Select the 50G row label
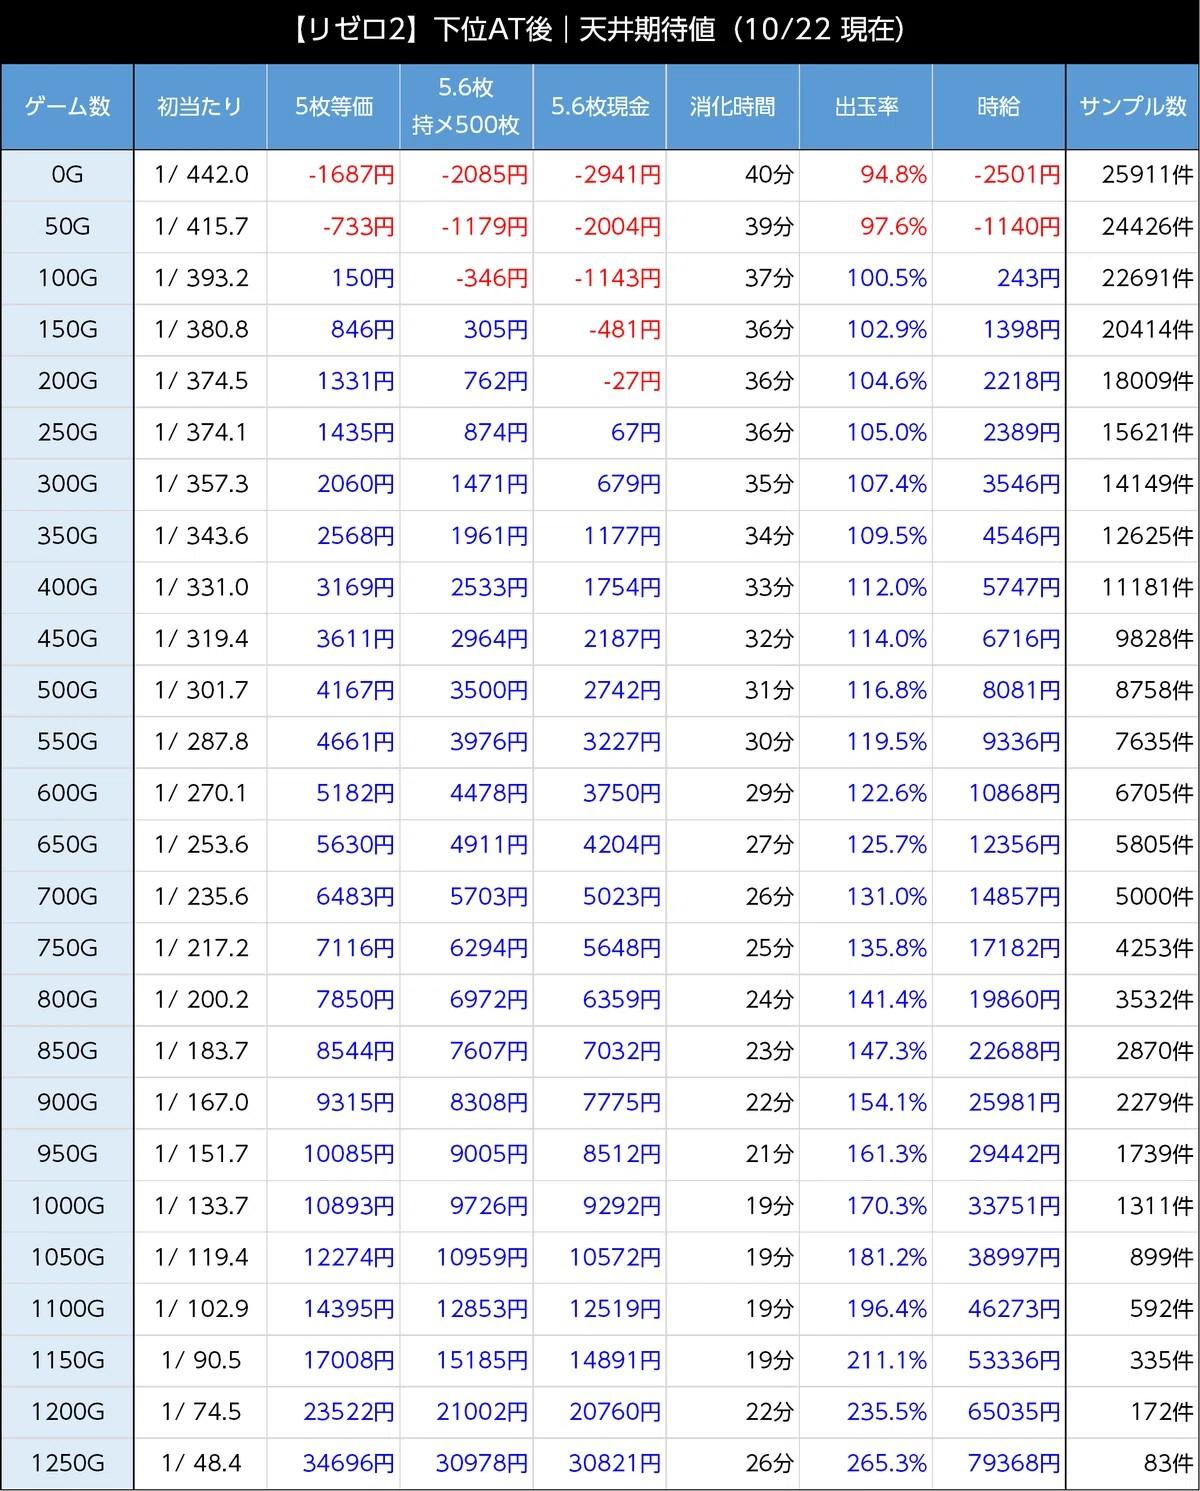 tap(67, 227)
